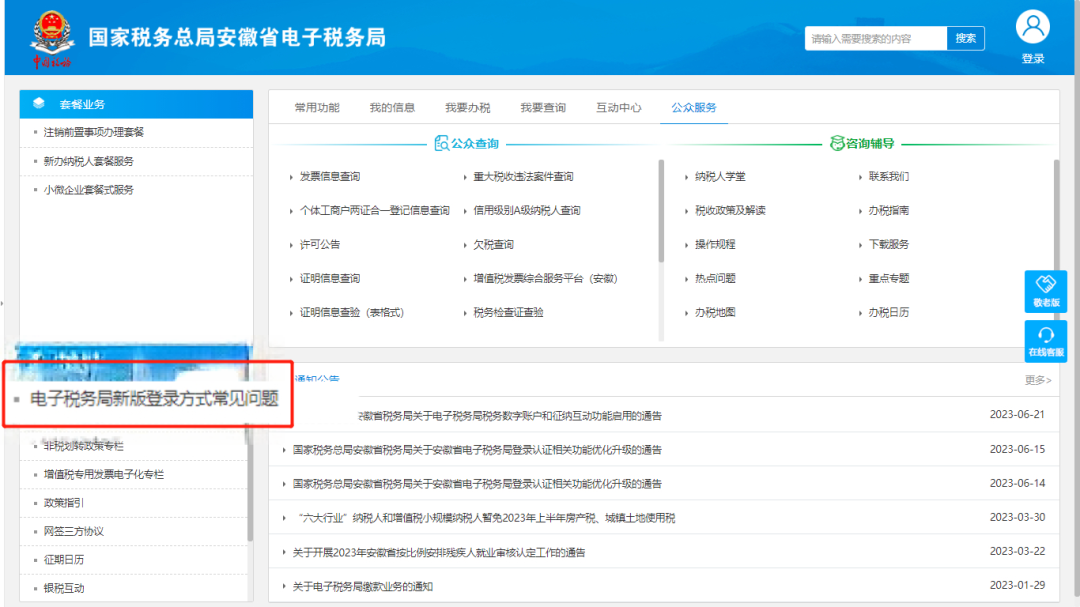This screenshot has width=1080, height=607.
Task: Click the 公众查询 panel scrollbar
Action: click(x=661, y=211)
